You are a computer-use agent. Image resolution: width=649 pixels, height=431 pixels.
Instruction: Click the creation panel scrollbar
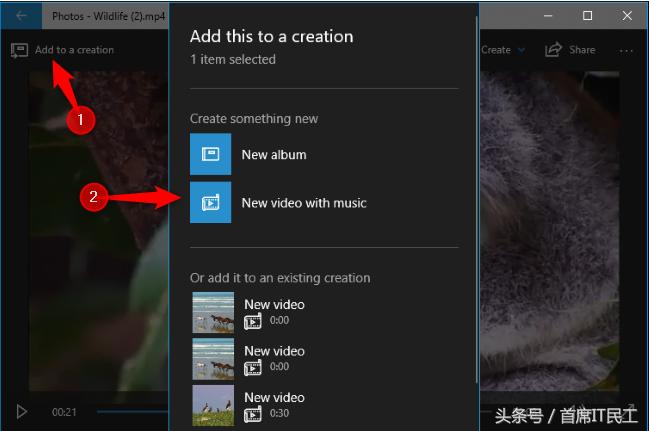coord(477,199)
